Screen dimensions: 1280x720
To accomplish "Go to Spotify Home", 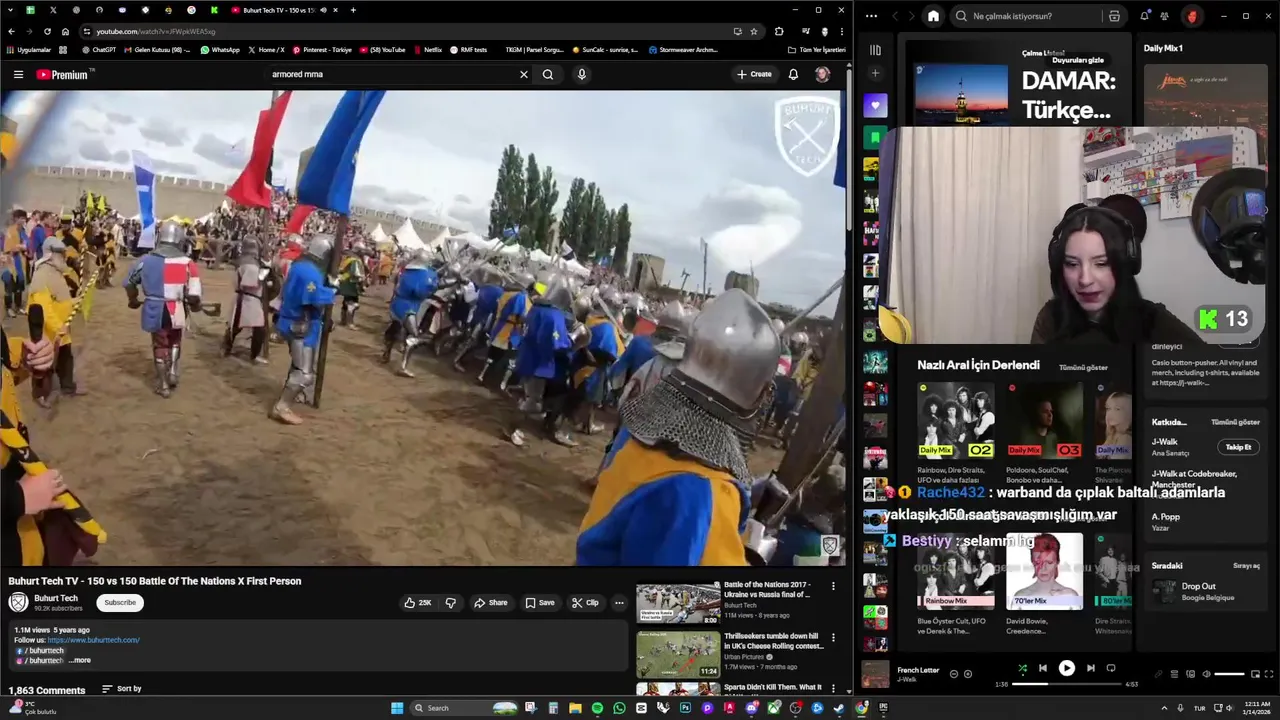I will pyautogui.click(x=933, y=16).
